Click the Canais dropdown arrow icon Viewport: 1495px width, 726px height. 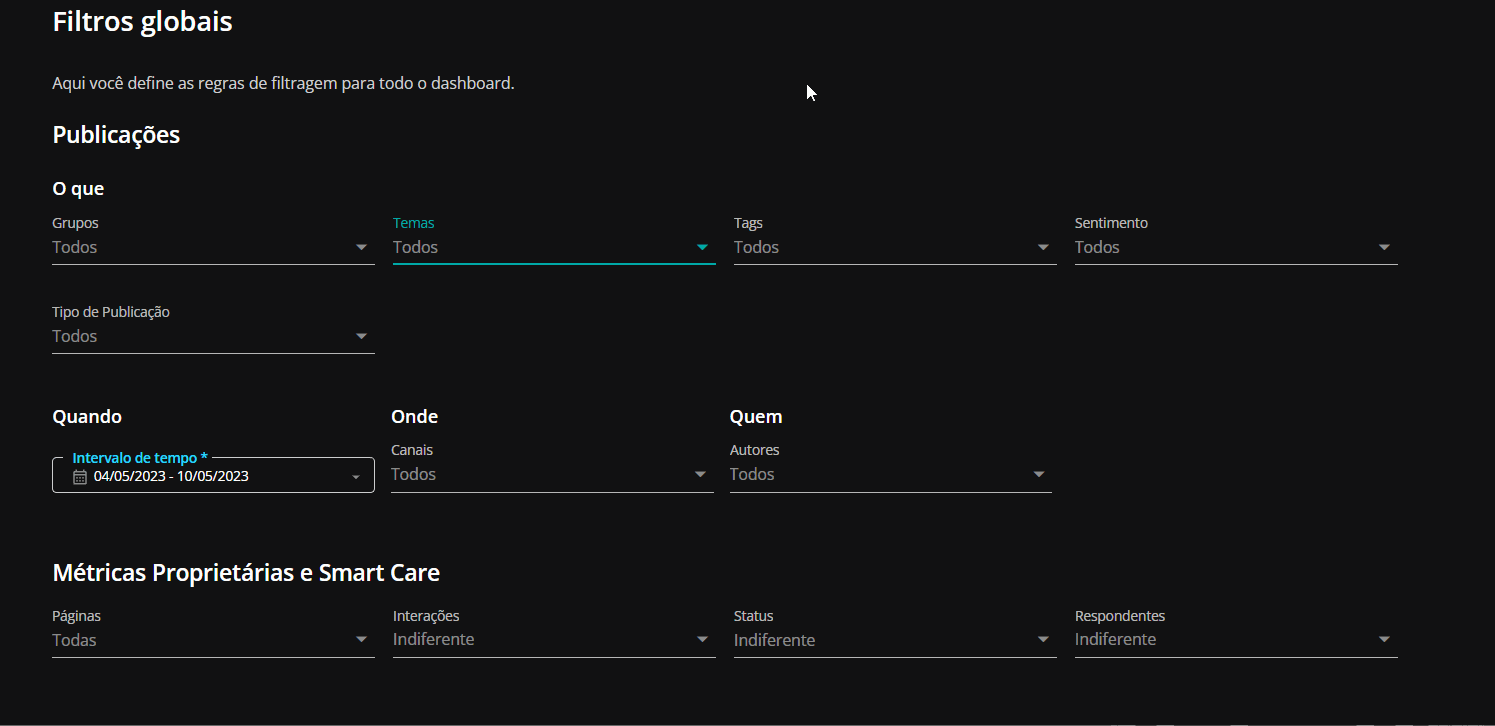click(700, 474)
